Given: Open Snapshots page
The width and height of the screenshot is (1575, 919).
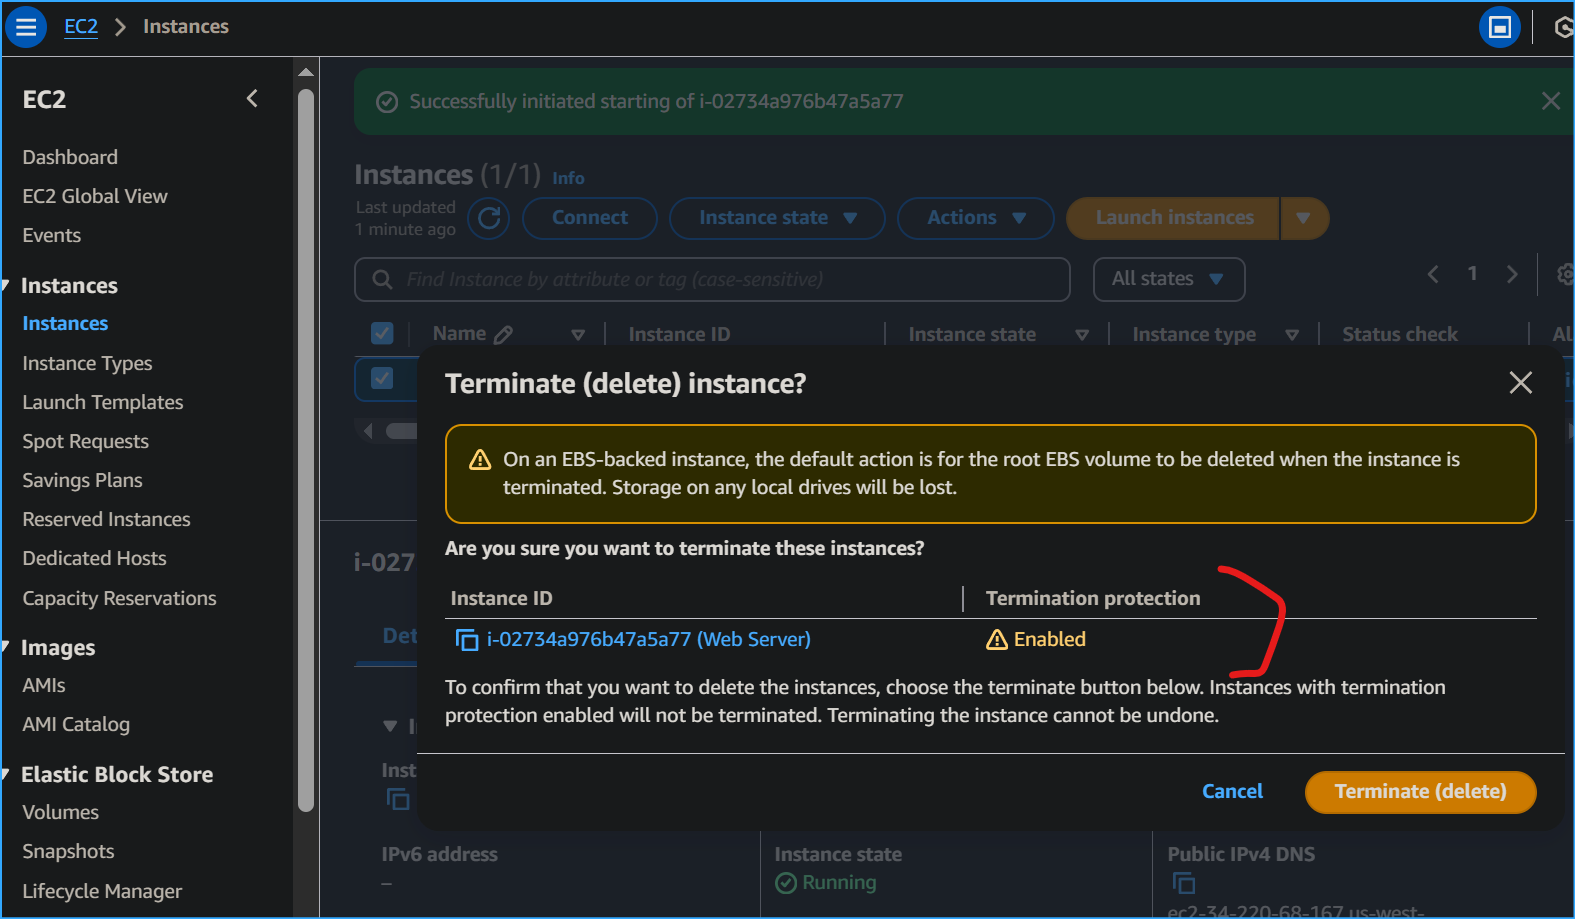Looking at the screenshot, I should (x=68, y=851).
